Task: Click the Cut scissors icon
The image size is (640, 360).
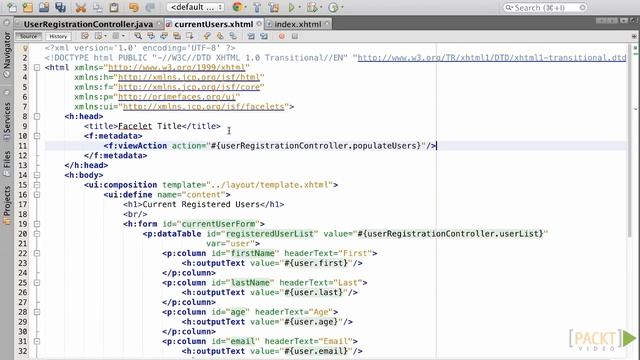Action: click(x=81, y=7)
